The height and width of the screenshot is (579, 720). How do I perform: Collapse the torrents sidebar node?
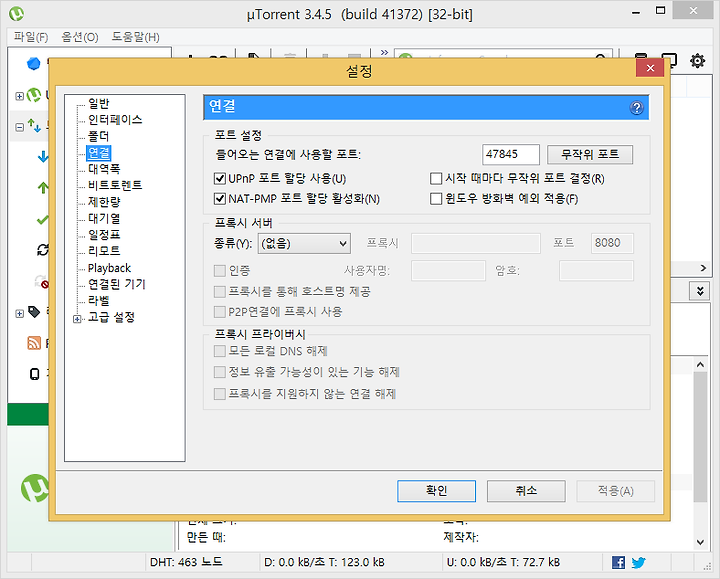click(19, 127)
